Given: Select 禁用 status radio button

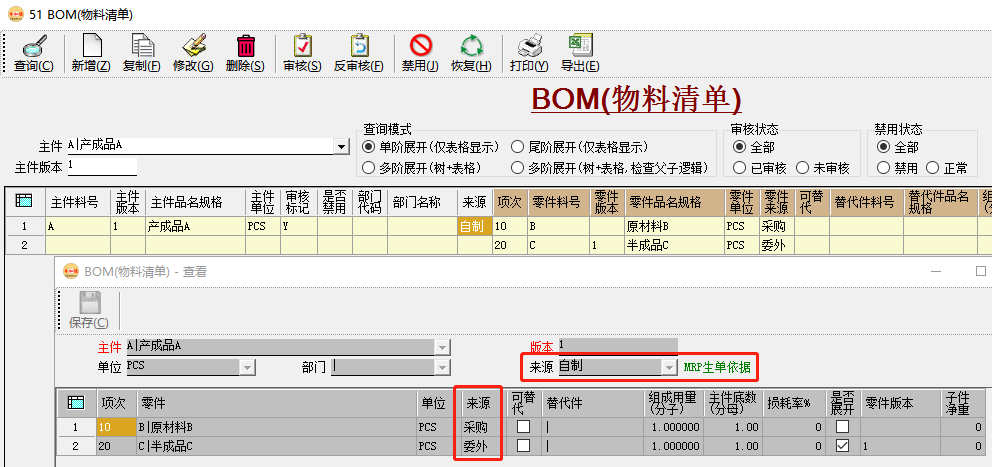Looking at the screenshot, I should point(883,168).
